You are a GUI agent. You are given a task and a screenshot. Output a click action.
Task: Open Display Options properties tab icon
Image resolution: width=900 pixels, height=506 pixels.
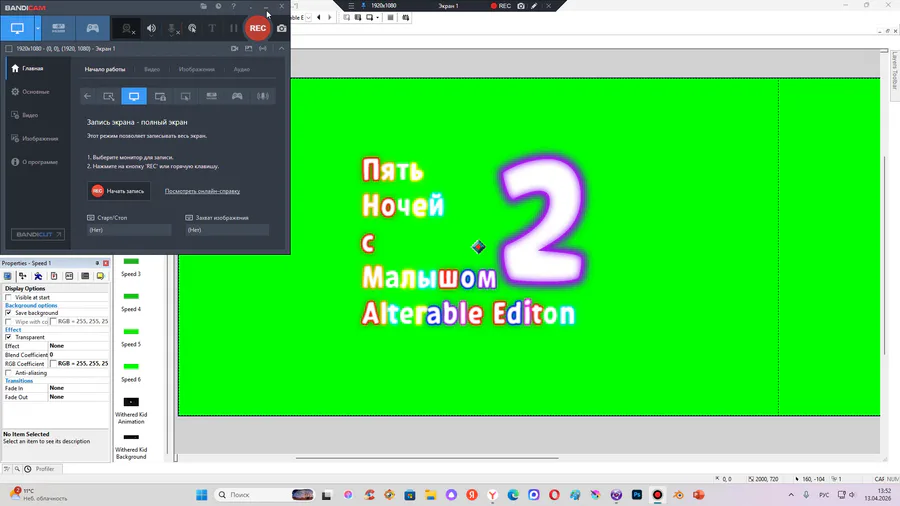(x=7, y=277)
